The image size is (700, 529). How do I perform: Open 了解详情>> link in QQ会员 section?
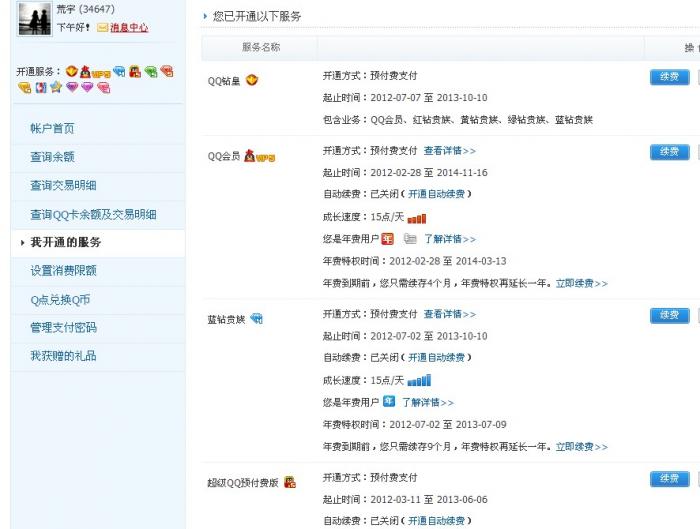tap(450, 239)
